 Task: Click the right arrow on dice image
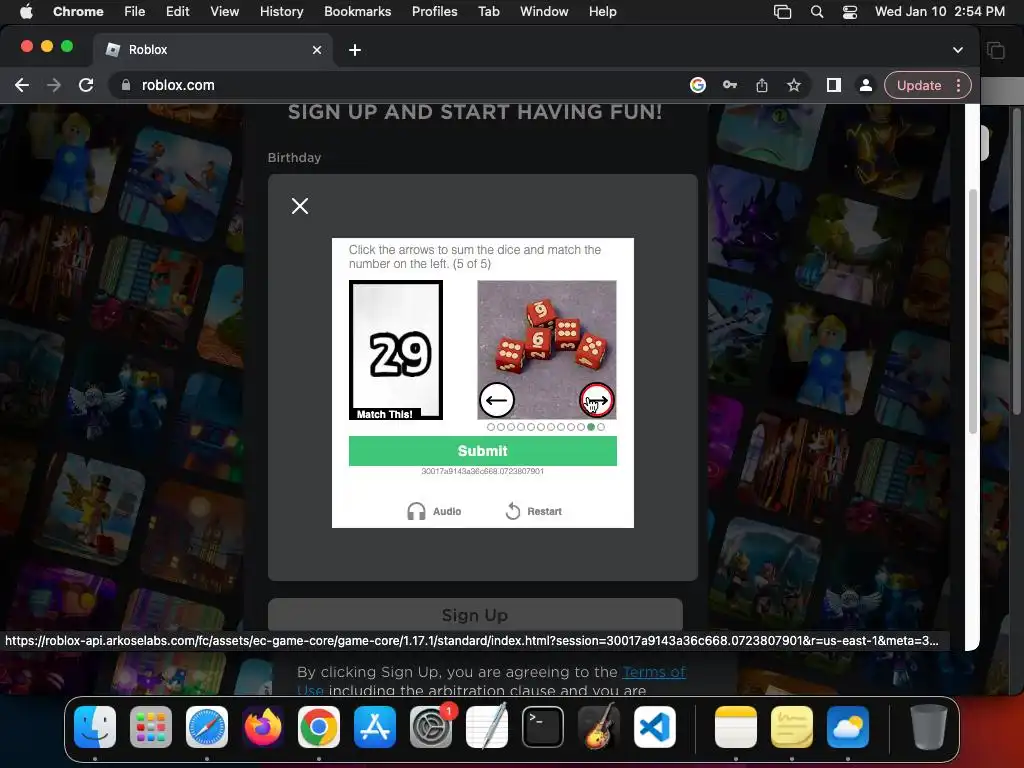[x=596, y=400]
